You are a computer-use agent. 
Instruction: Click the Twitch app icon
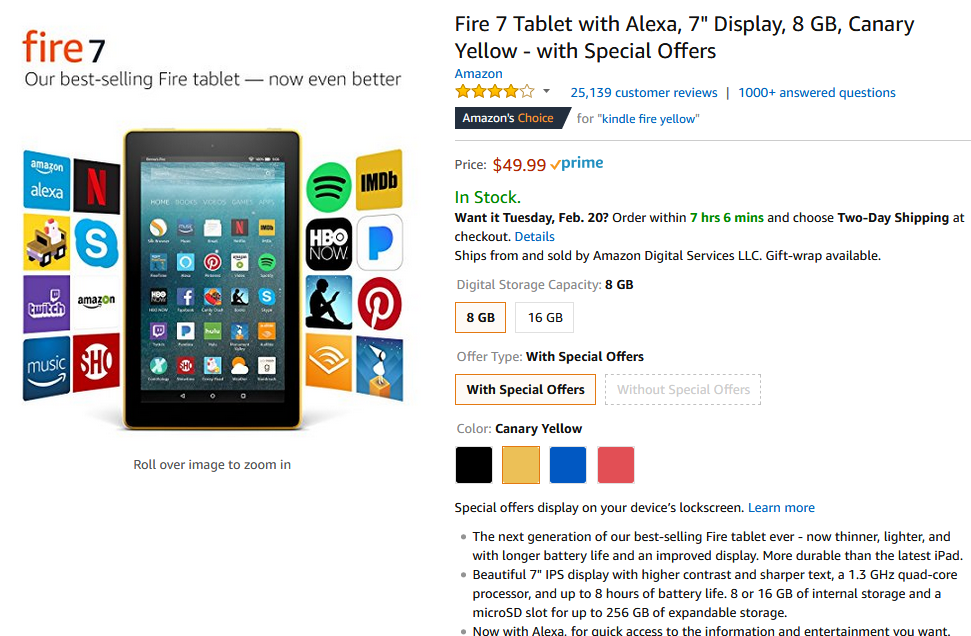[46, 302]
